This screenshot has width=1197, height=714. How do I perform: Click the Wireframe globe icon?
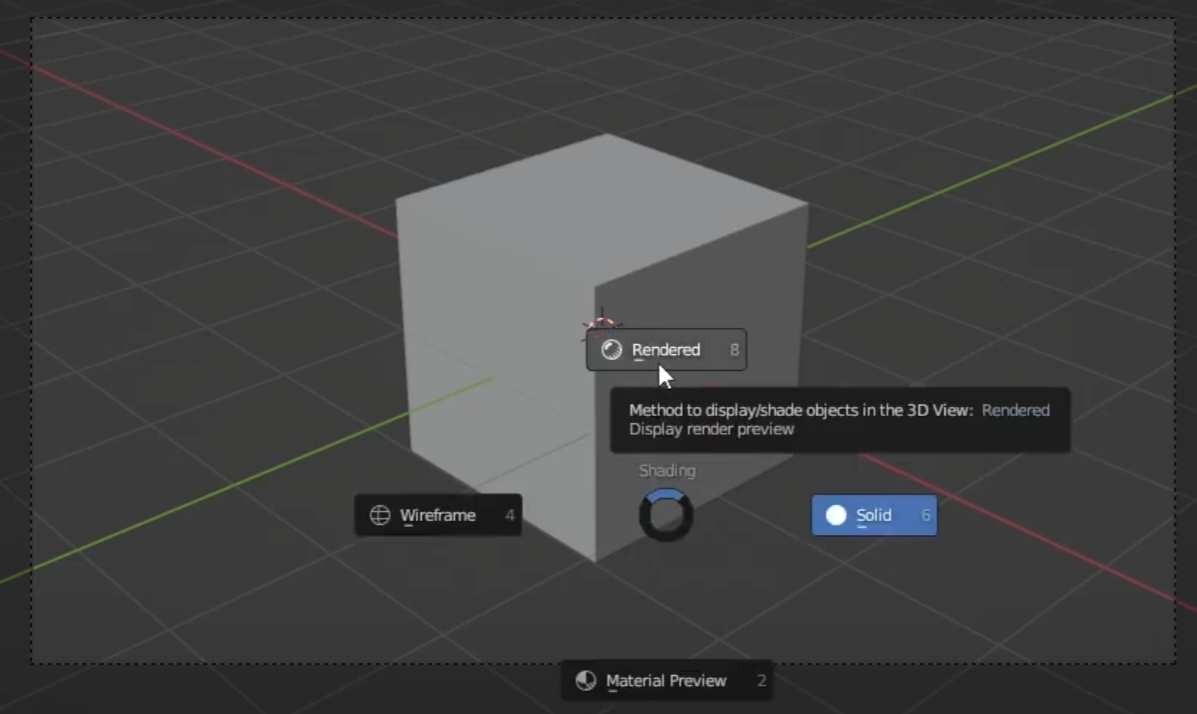pos(380,515)
